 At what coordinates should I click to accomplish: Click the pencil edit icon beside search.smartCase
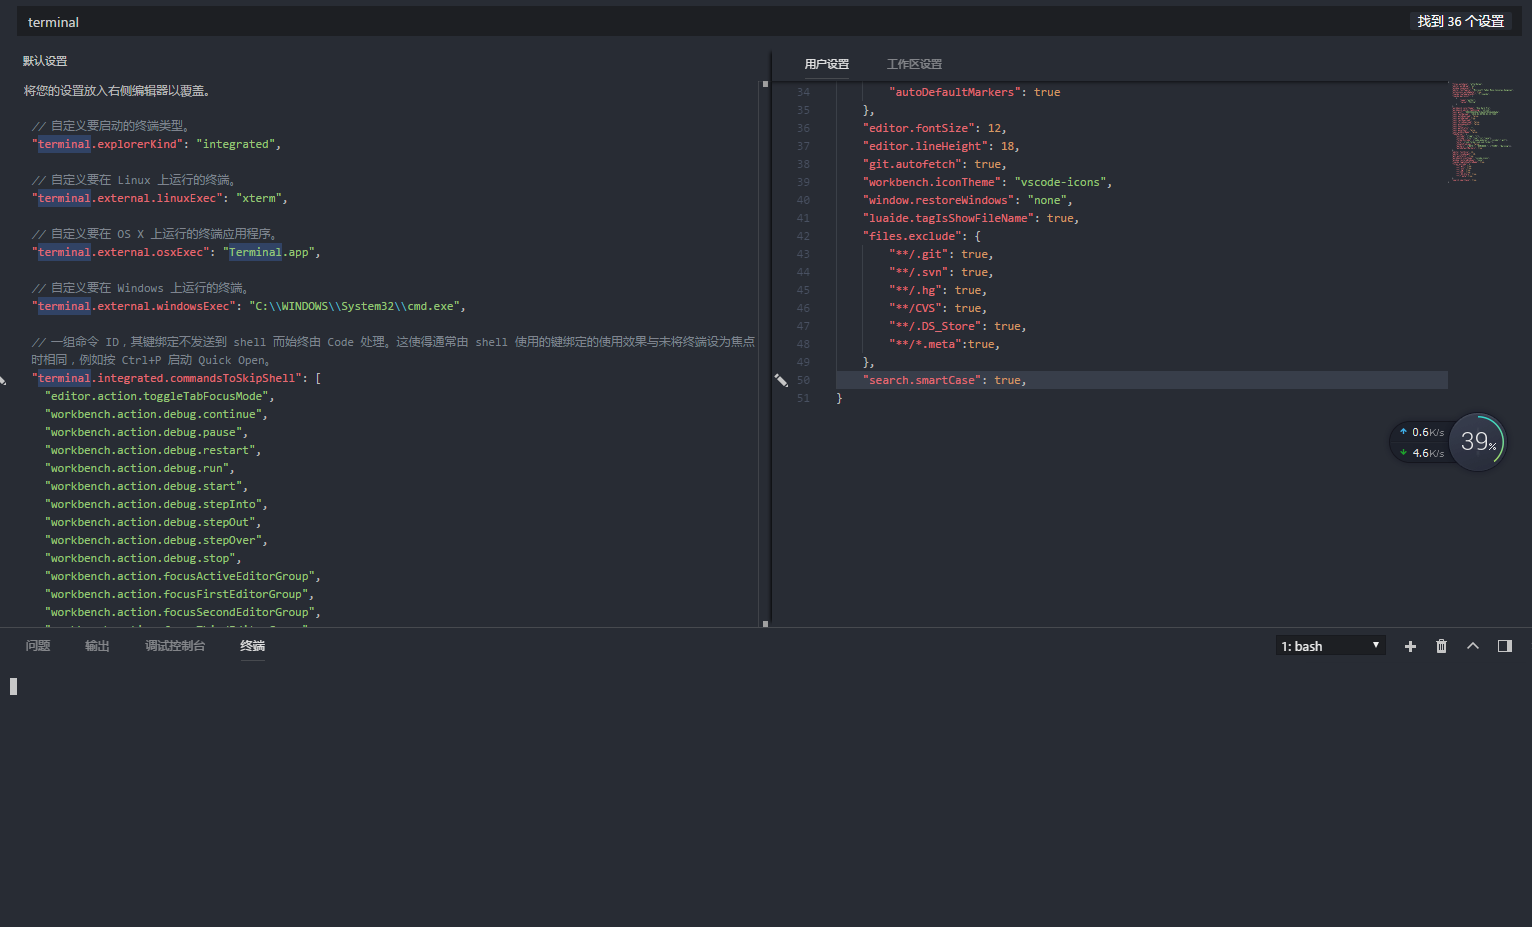[x=782, y=379]
